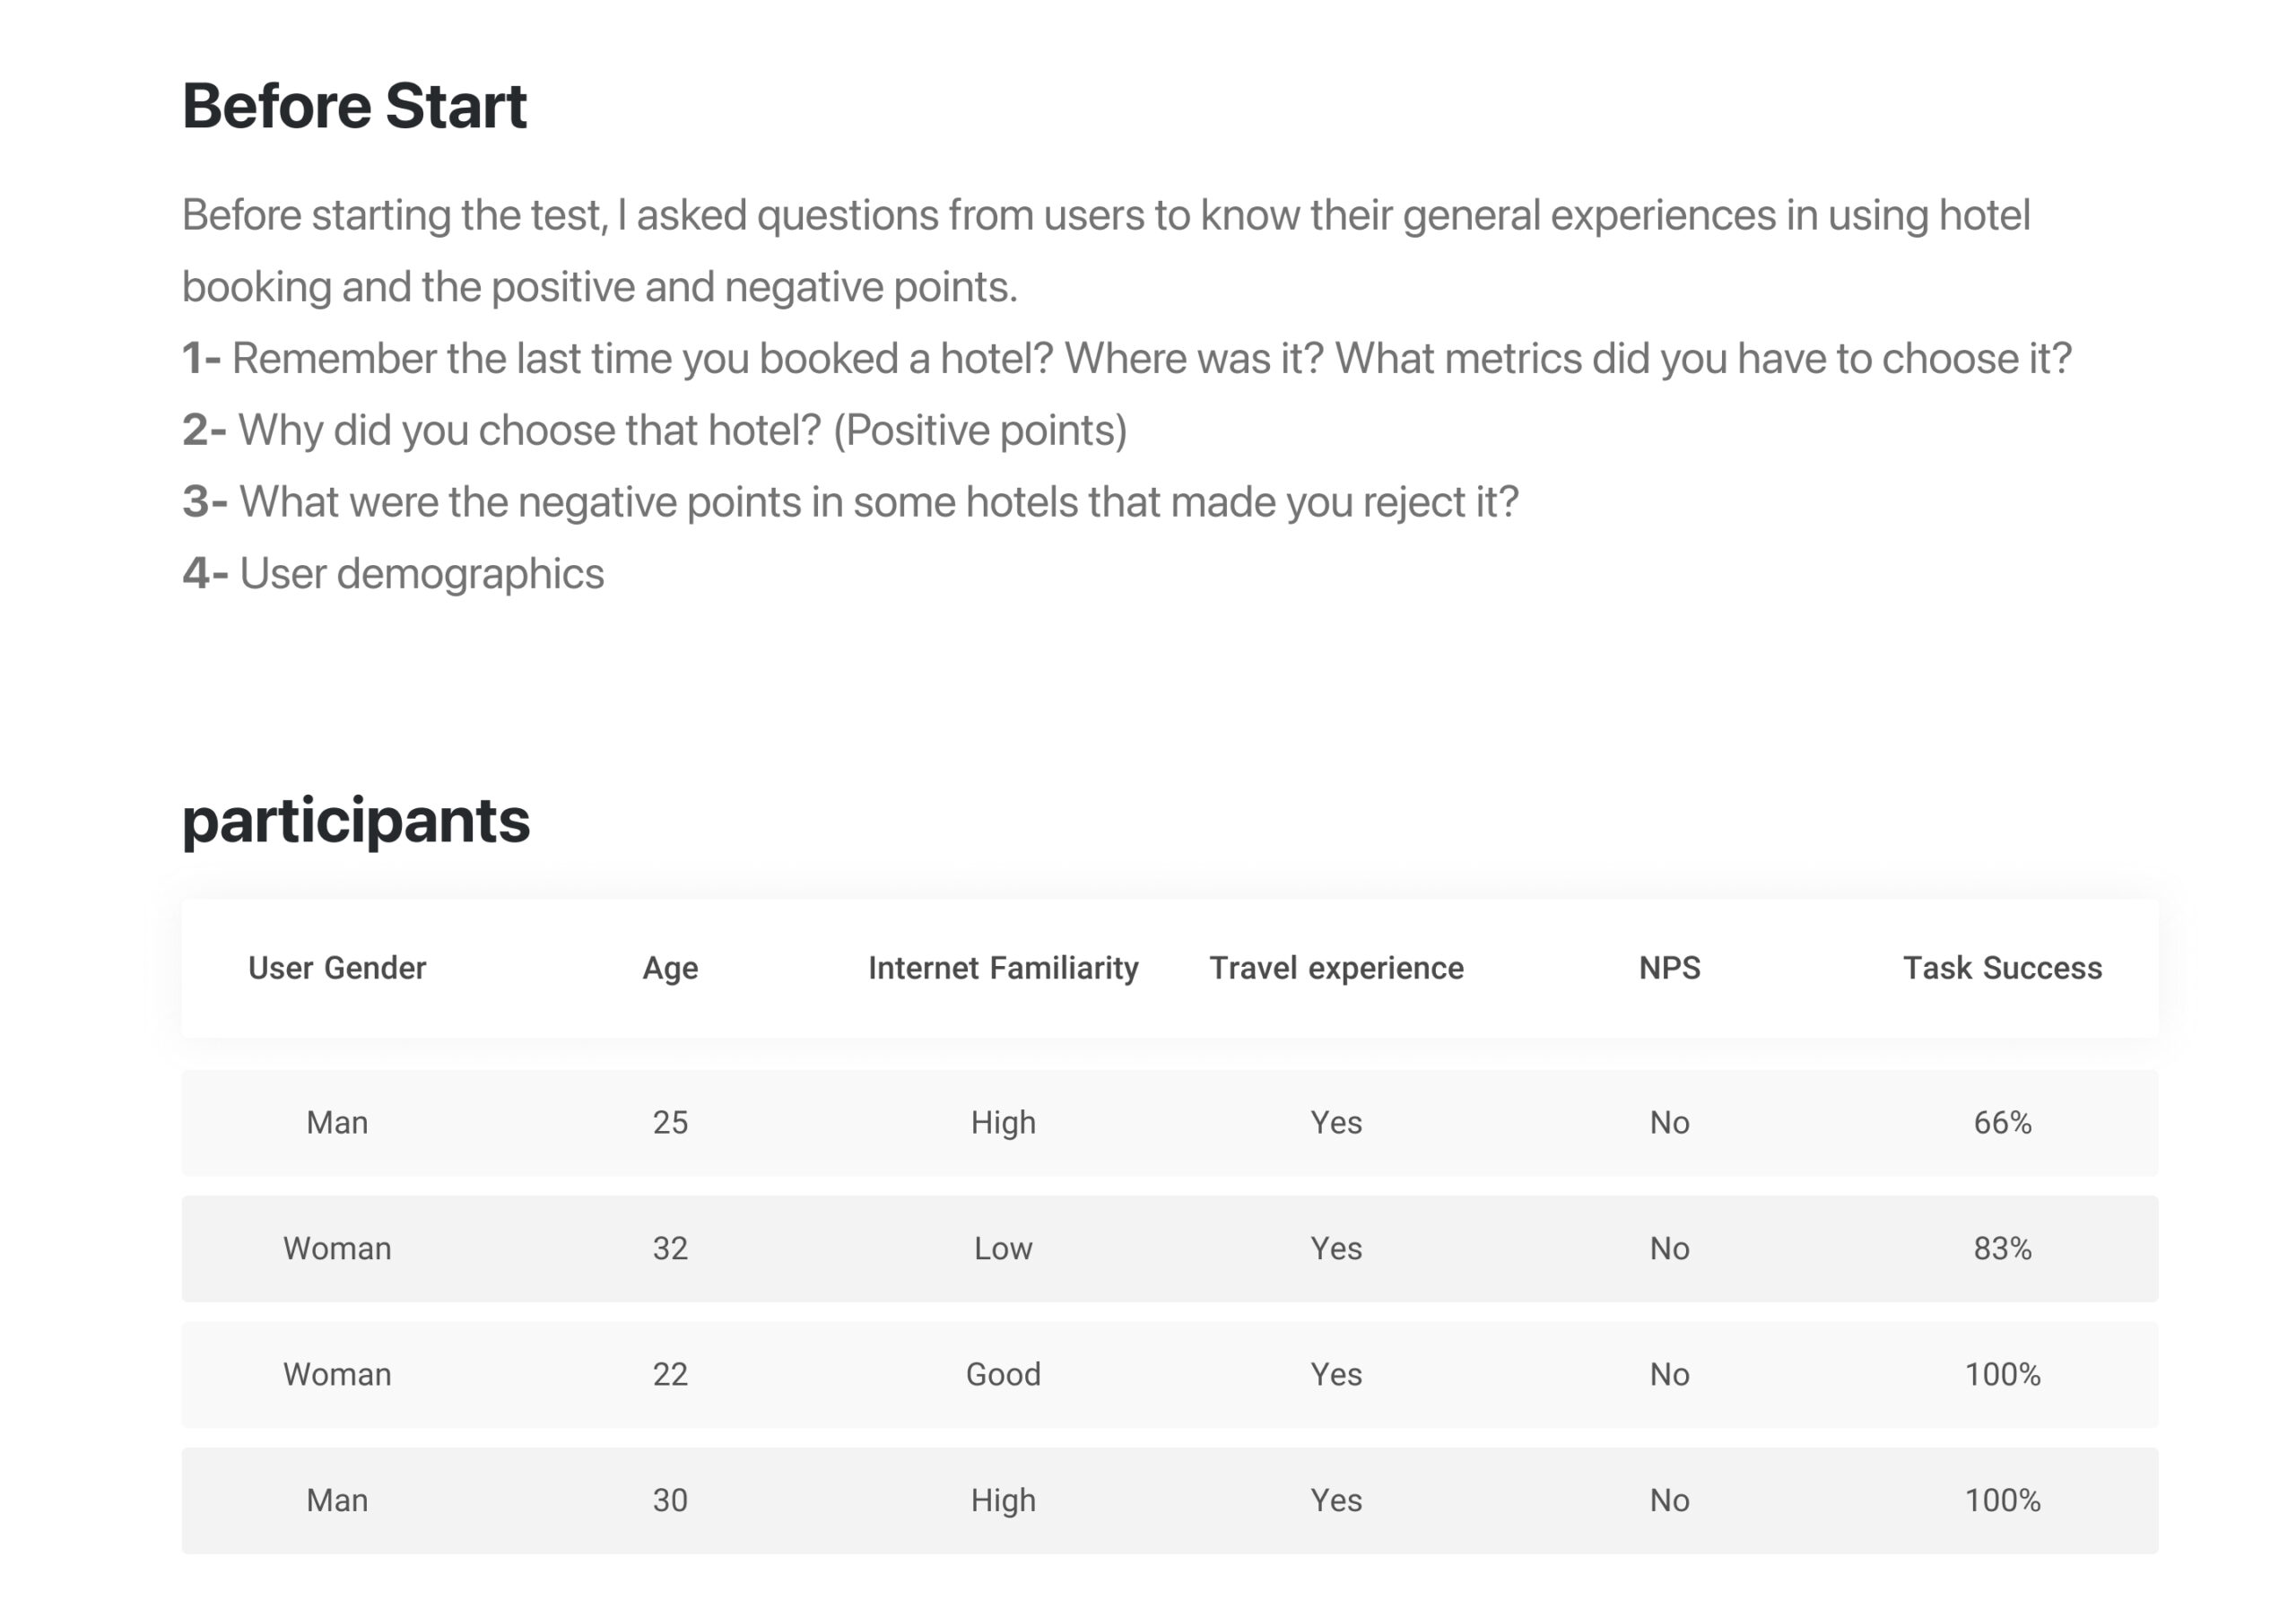This screenshot has height=1618, width=2296.
Task: Select the 'Task Success' column header
Action: pos(2002,968)
